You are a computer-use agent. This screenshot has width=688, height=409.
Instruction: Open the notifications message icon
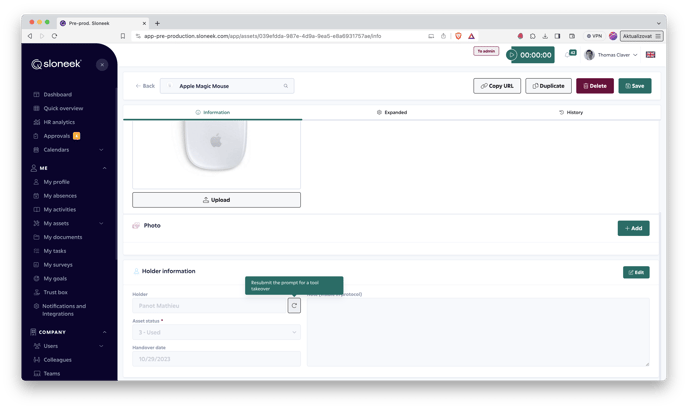pos(569,55)
